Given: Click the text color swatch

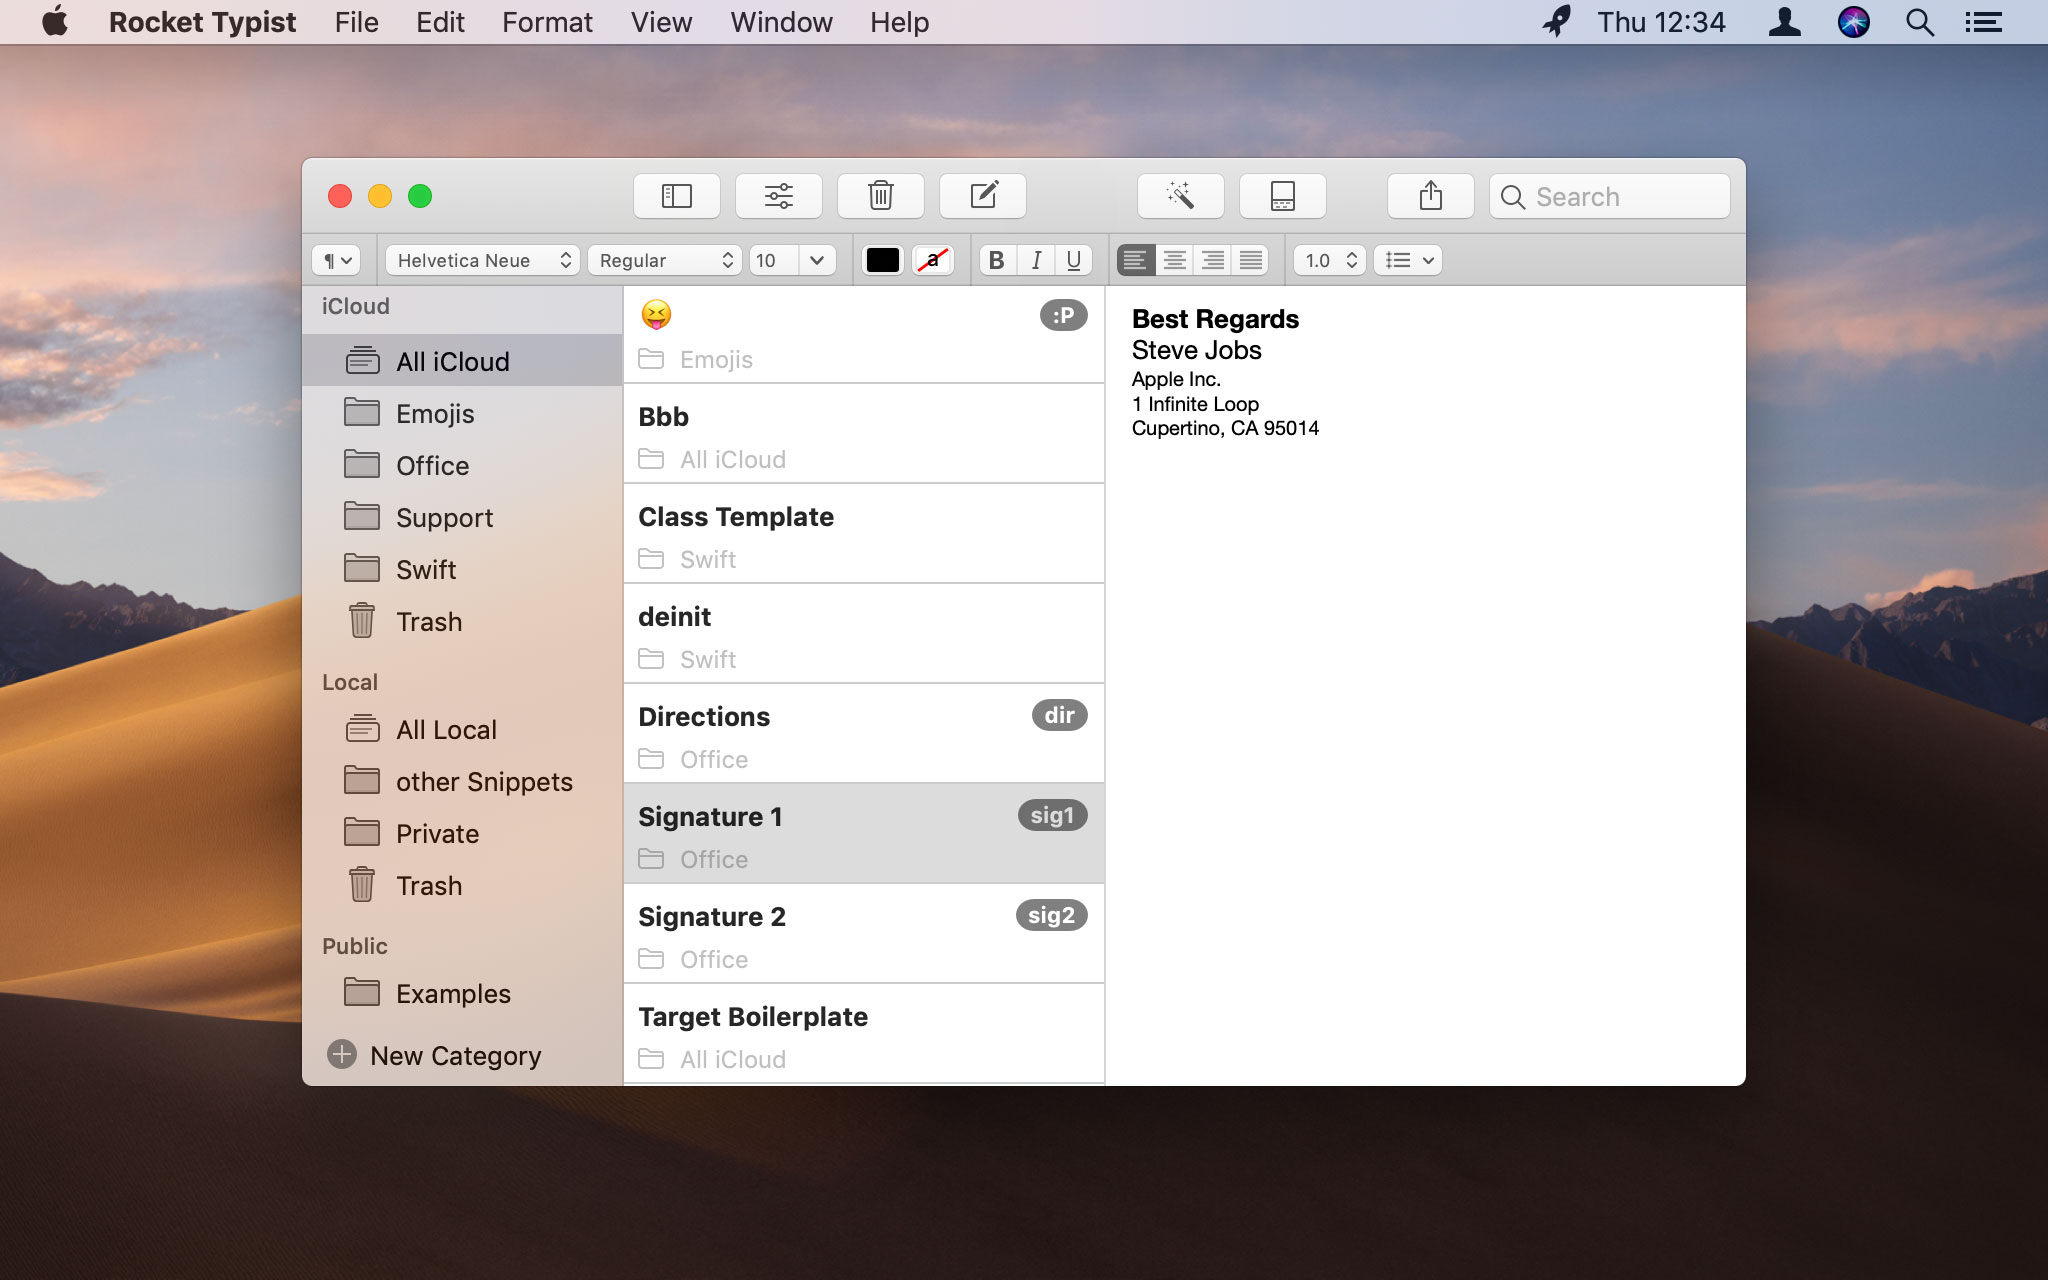Looking at the screenshot, I should pos(880,260).
